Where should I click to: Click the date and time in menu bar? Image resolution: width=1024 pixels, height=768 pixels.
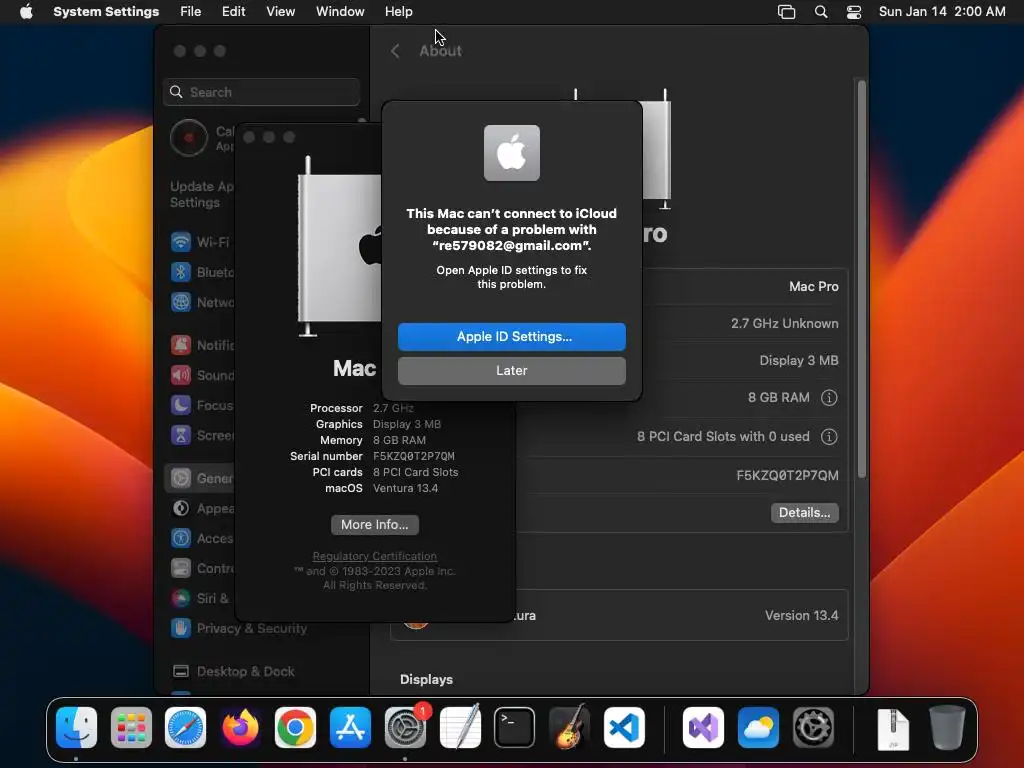pos(942,12)
